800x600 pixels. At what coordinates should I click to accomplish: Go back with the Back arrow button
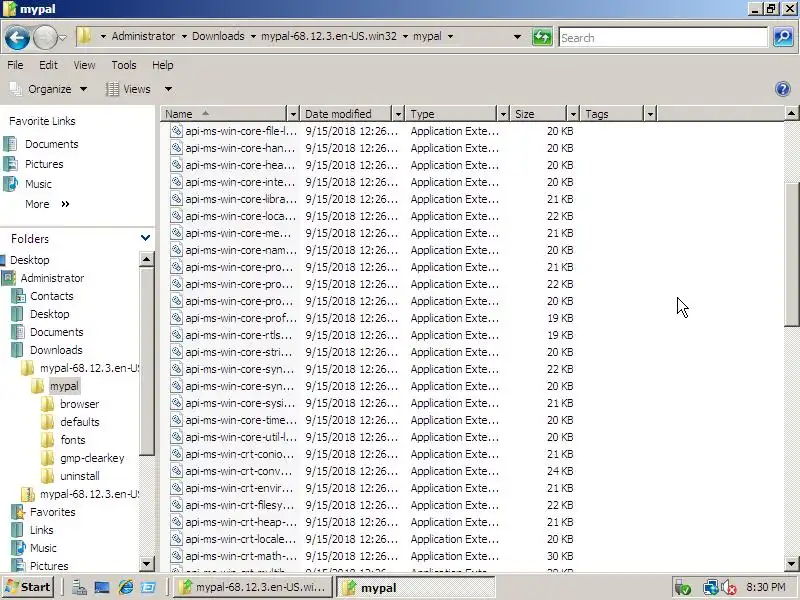[17, 38]
